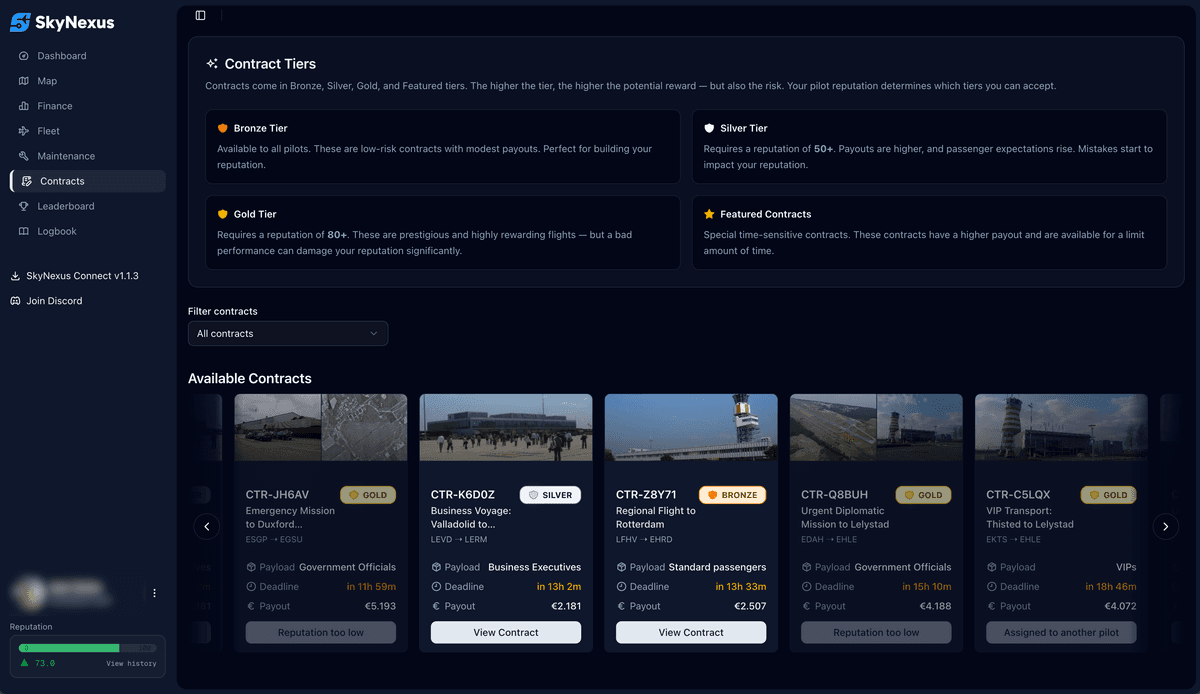Go back using the left carousel arrow

(x=207, y=526)
